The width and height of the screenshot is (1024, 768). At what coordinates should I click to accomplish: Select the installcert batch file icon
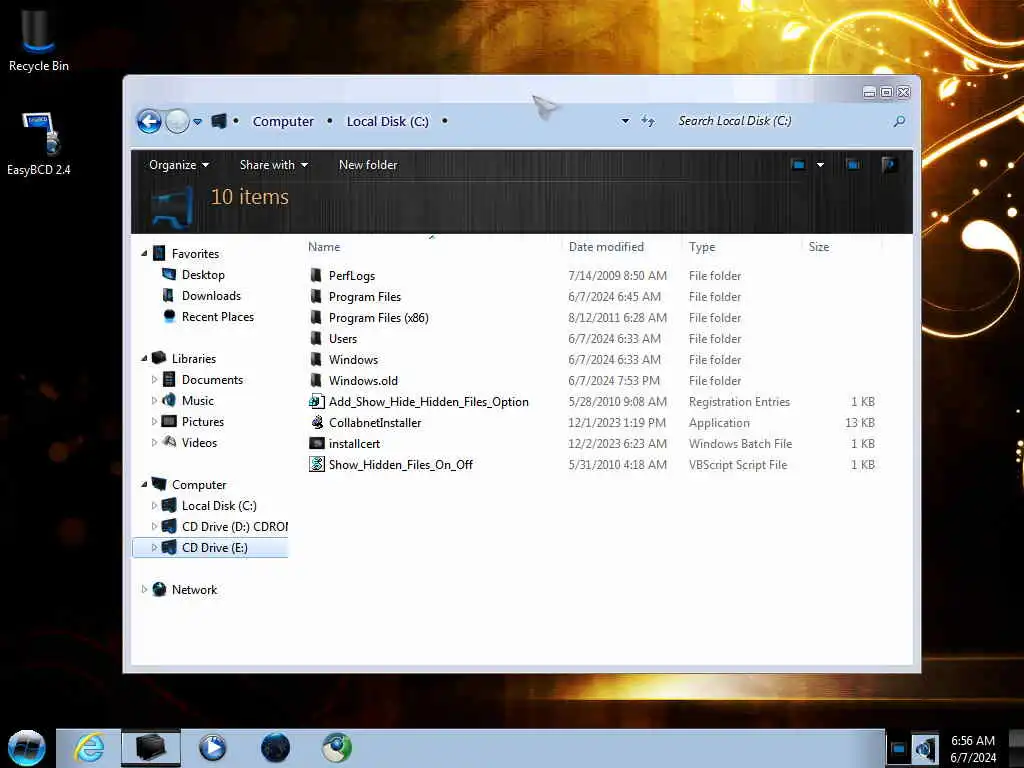[317, 443]
